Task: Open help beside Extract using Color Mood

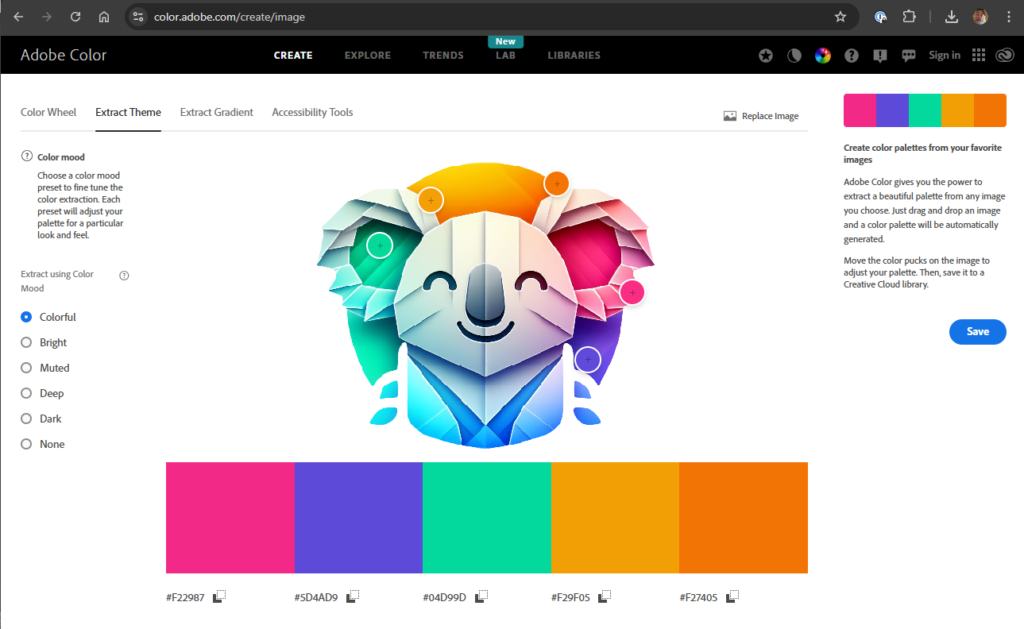Action: click(x=124, y=276)
